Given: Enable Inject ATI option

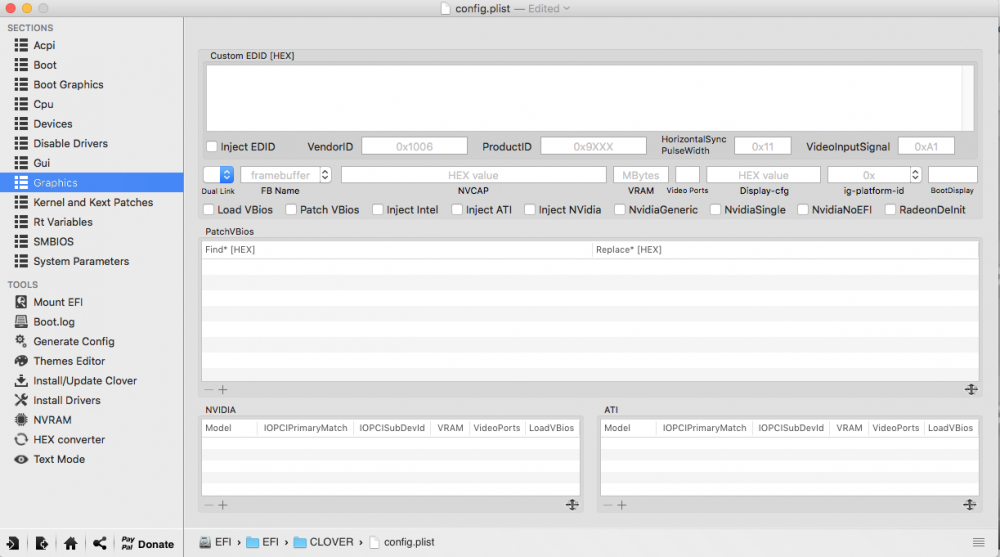Looking at the screenshot, I should 457,210.
